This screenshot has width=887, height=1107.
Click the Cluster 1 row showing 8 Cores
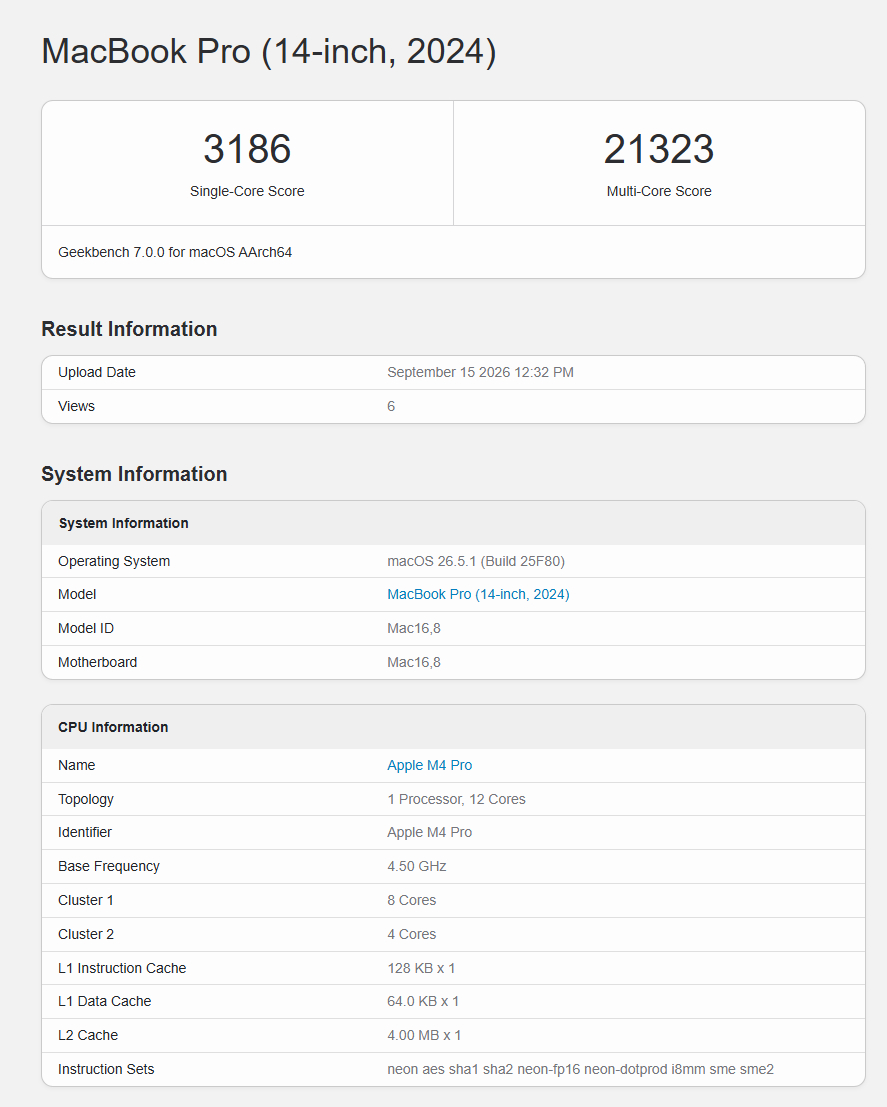[x=453, y=900]
